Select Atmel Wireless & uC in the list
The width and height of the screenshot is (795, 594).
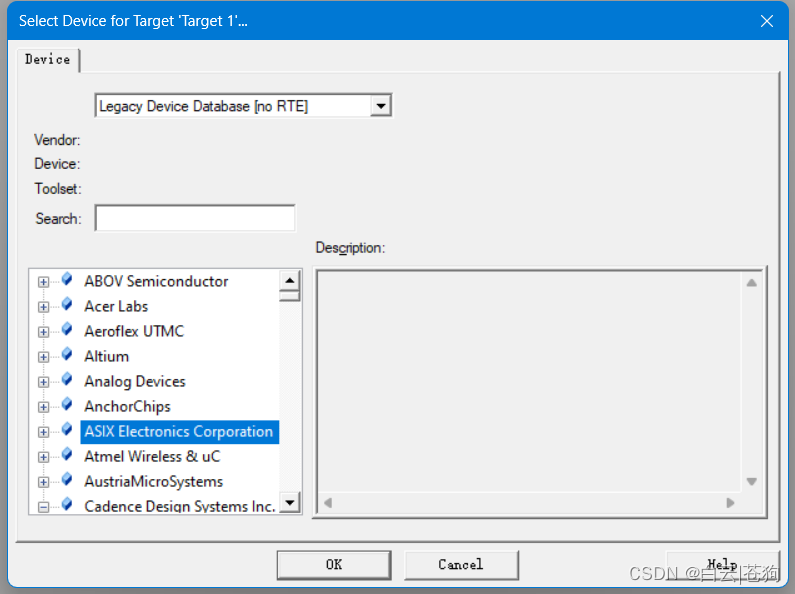(152, 457)
